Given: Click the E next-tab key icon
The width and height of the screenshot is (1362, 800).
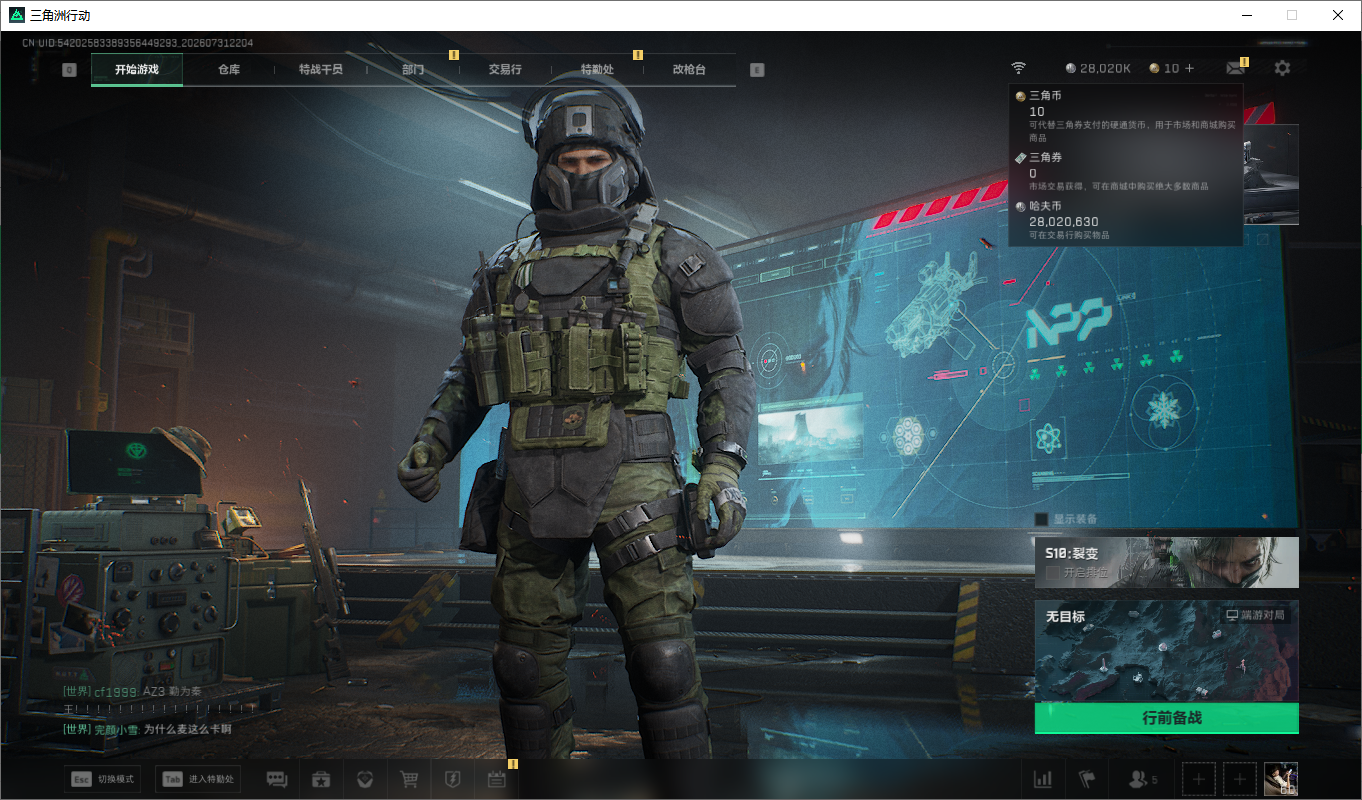Looking at the screenshot, I should pyautogui.click(x=757, y=70).
